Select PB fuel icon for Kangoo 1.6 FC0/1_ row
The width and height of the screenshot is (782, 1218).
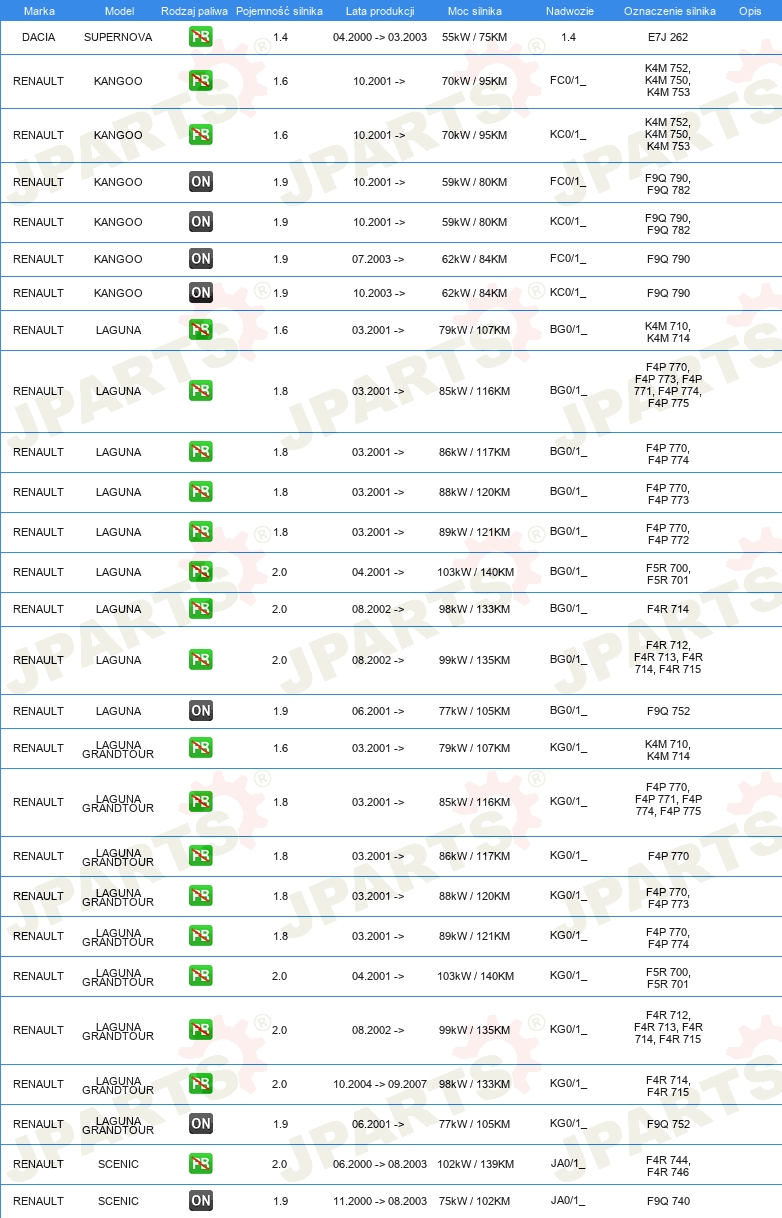[x=201, y=81]
